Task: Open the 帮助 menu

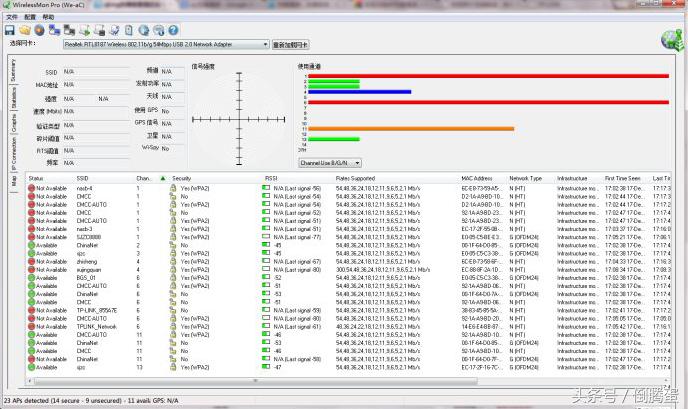Action: pyautogui.click(x=48, y=17)
